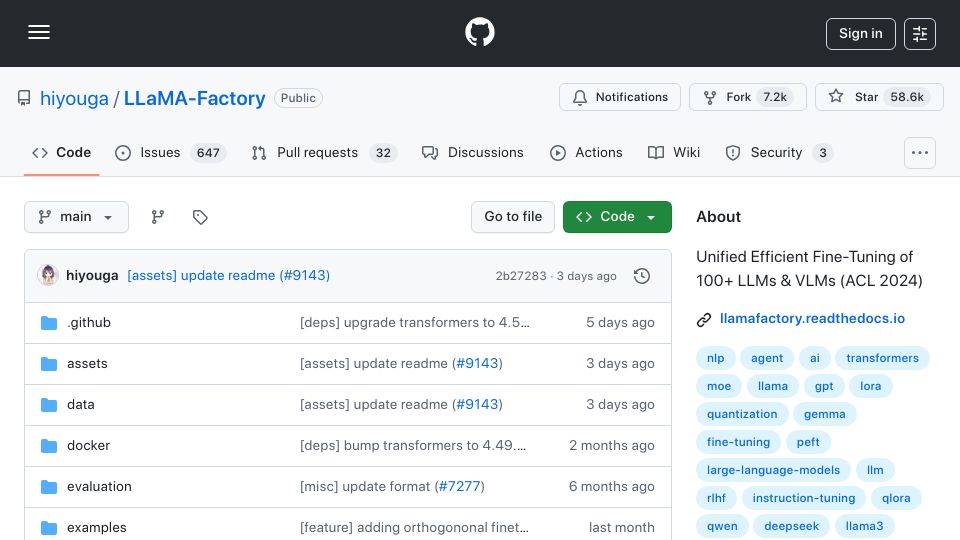
Task: Click the nlp topic tag
Action: 715,358
